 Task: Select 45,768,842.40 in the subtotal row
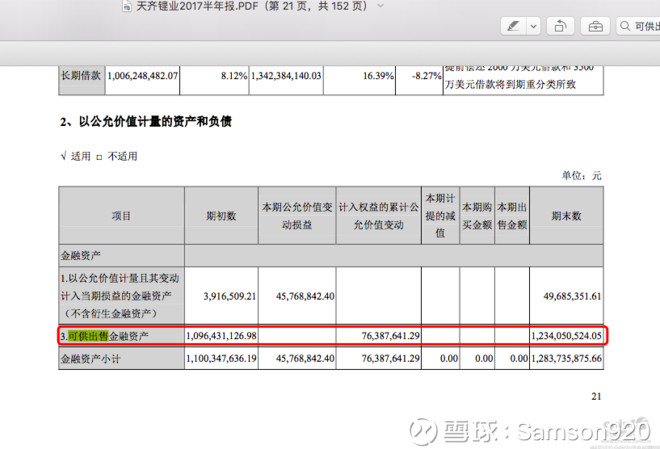(305, 359)
